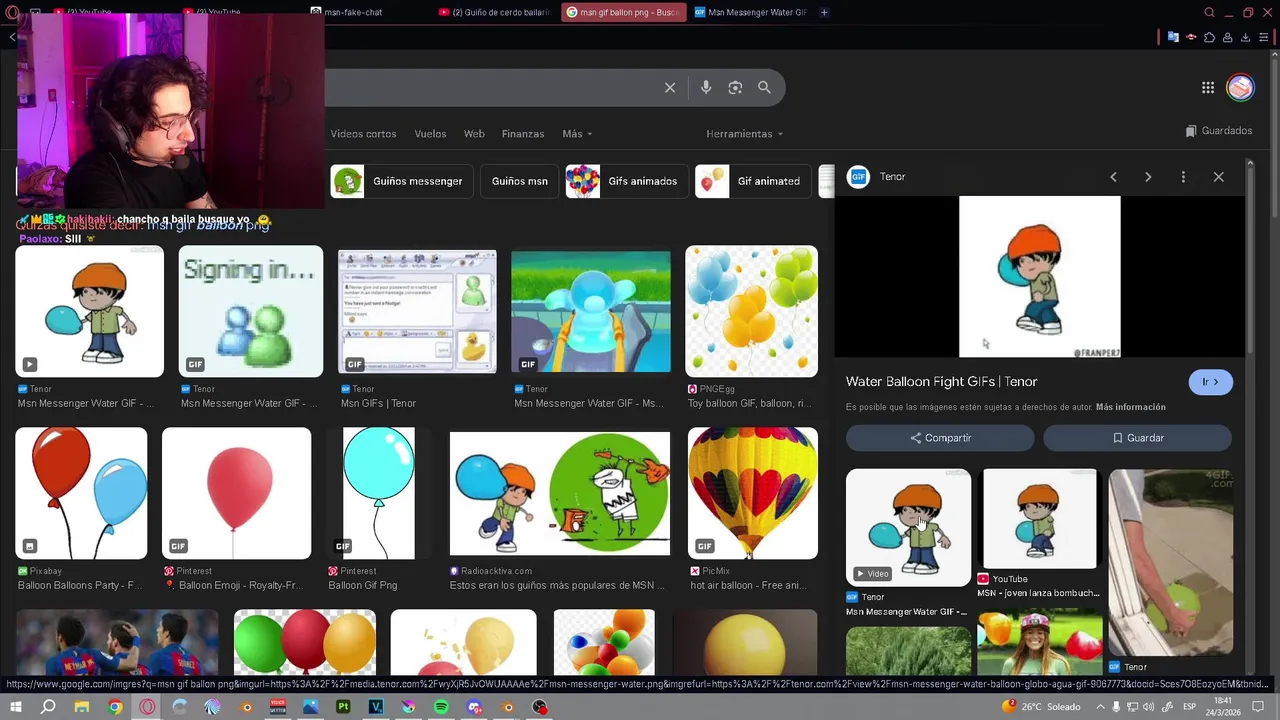
Task: Open Windows taskbar search
Action: (48, 707)
